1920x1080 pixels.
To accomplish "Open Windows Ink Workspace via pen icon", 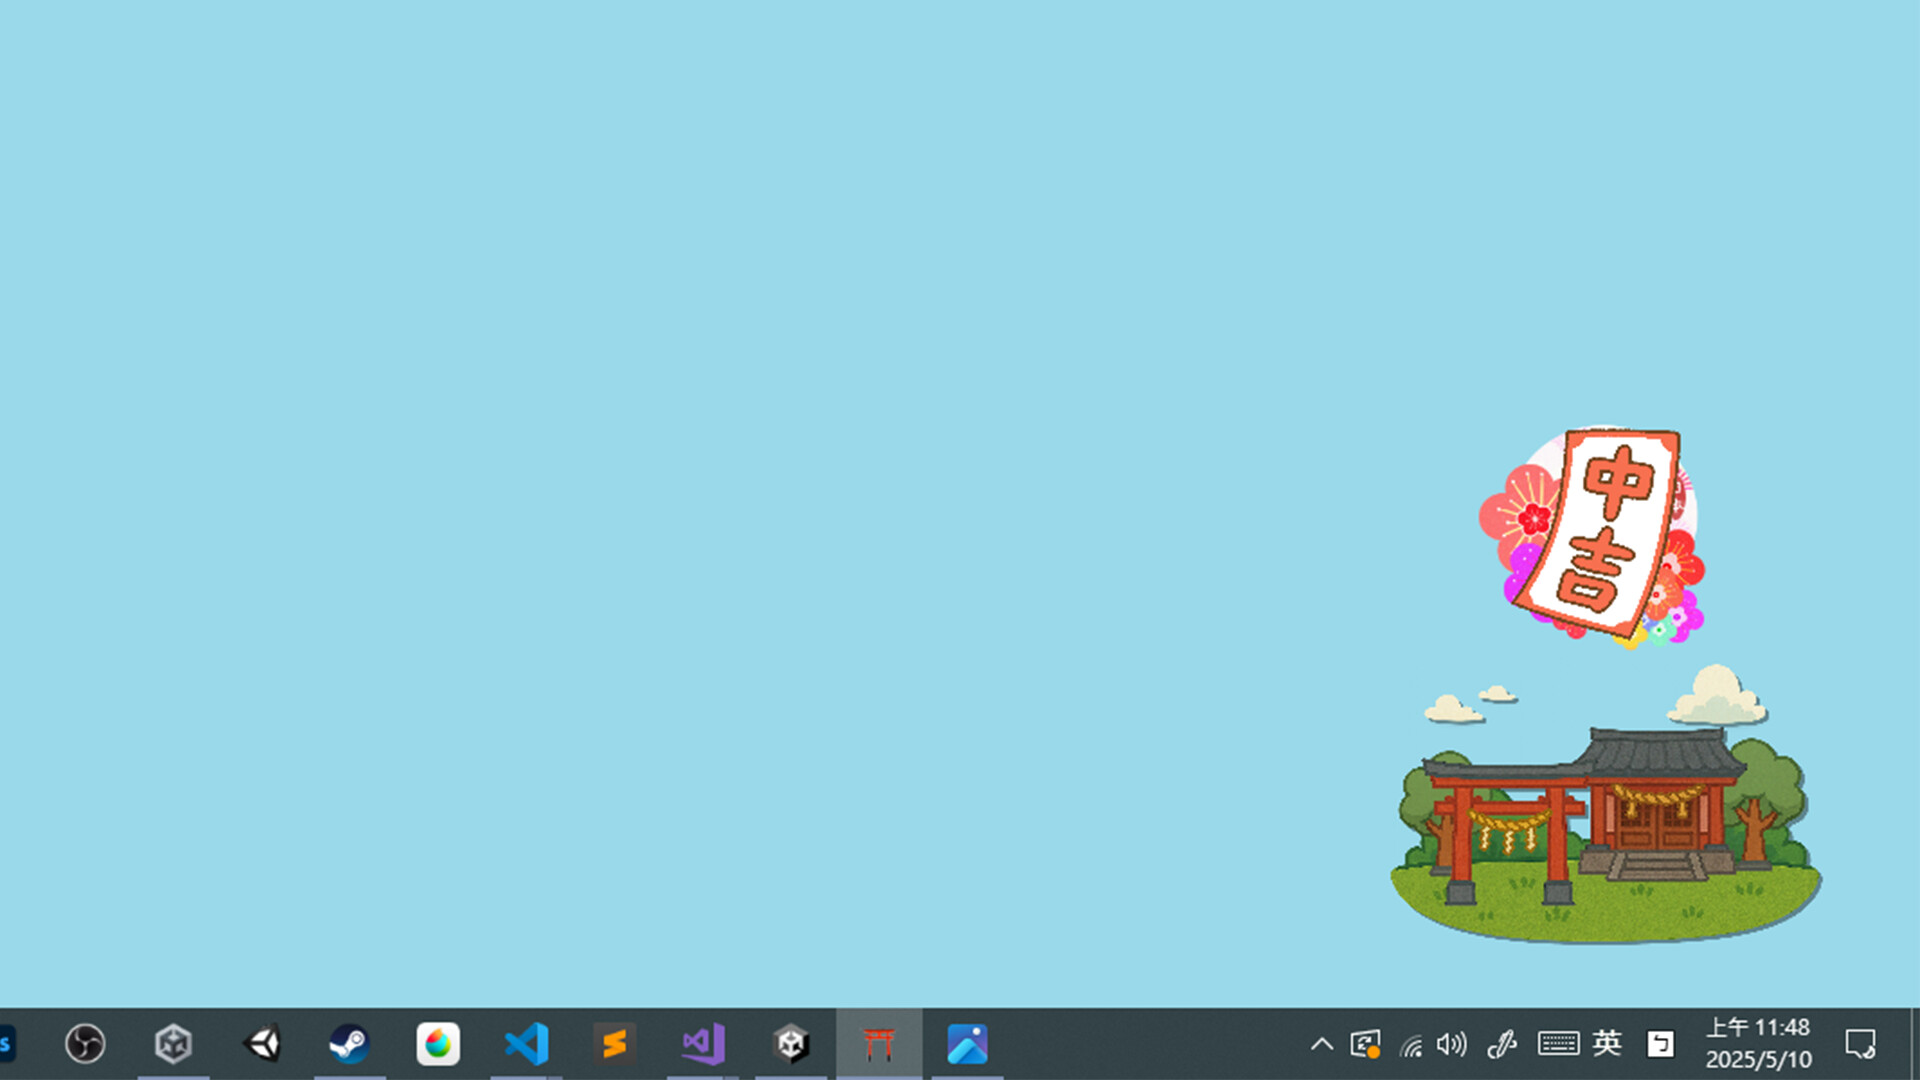I will [1503, 1044].
